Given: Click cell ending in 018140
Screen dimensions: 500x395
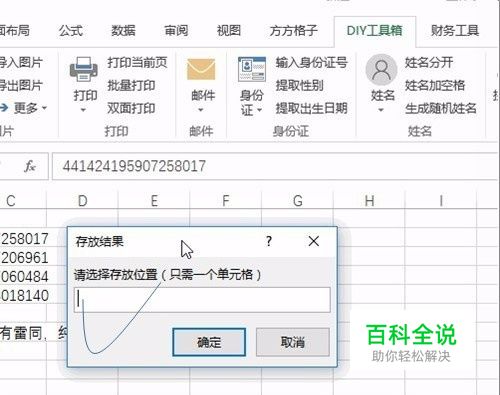Looking at the screenshot, I should tap(23, 296).
